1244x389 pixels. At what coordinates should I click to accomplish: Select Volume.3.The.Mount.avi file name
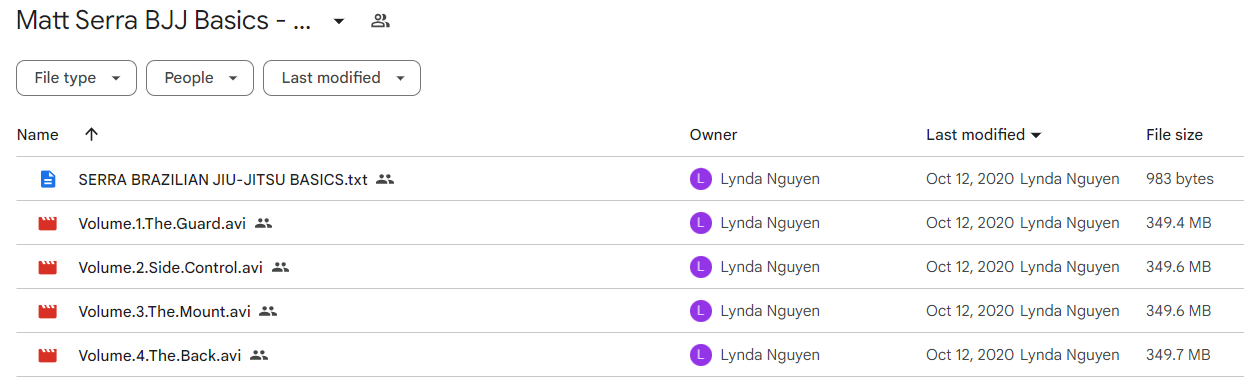tap(164, 311)
